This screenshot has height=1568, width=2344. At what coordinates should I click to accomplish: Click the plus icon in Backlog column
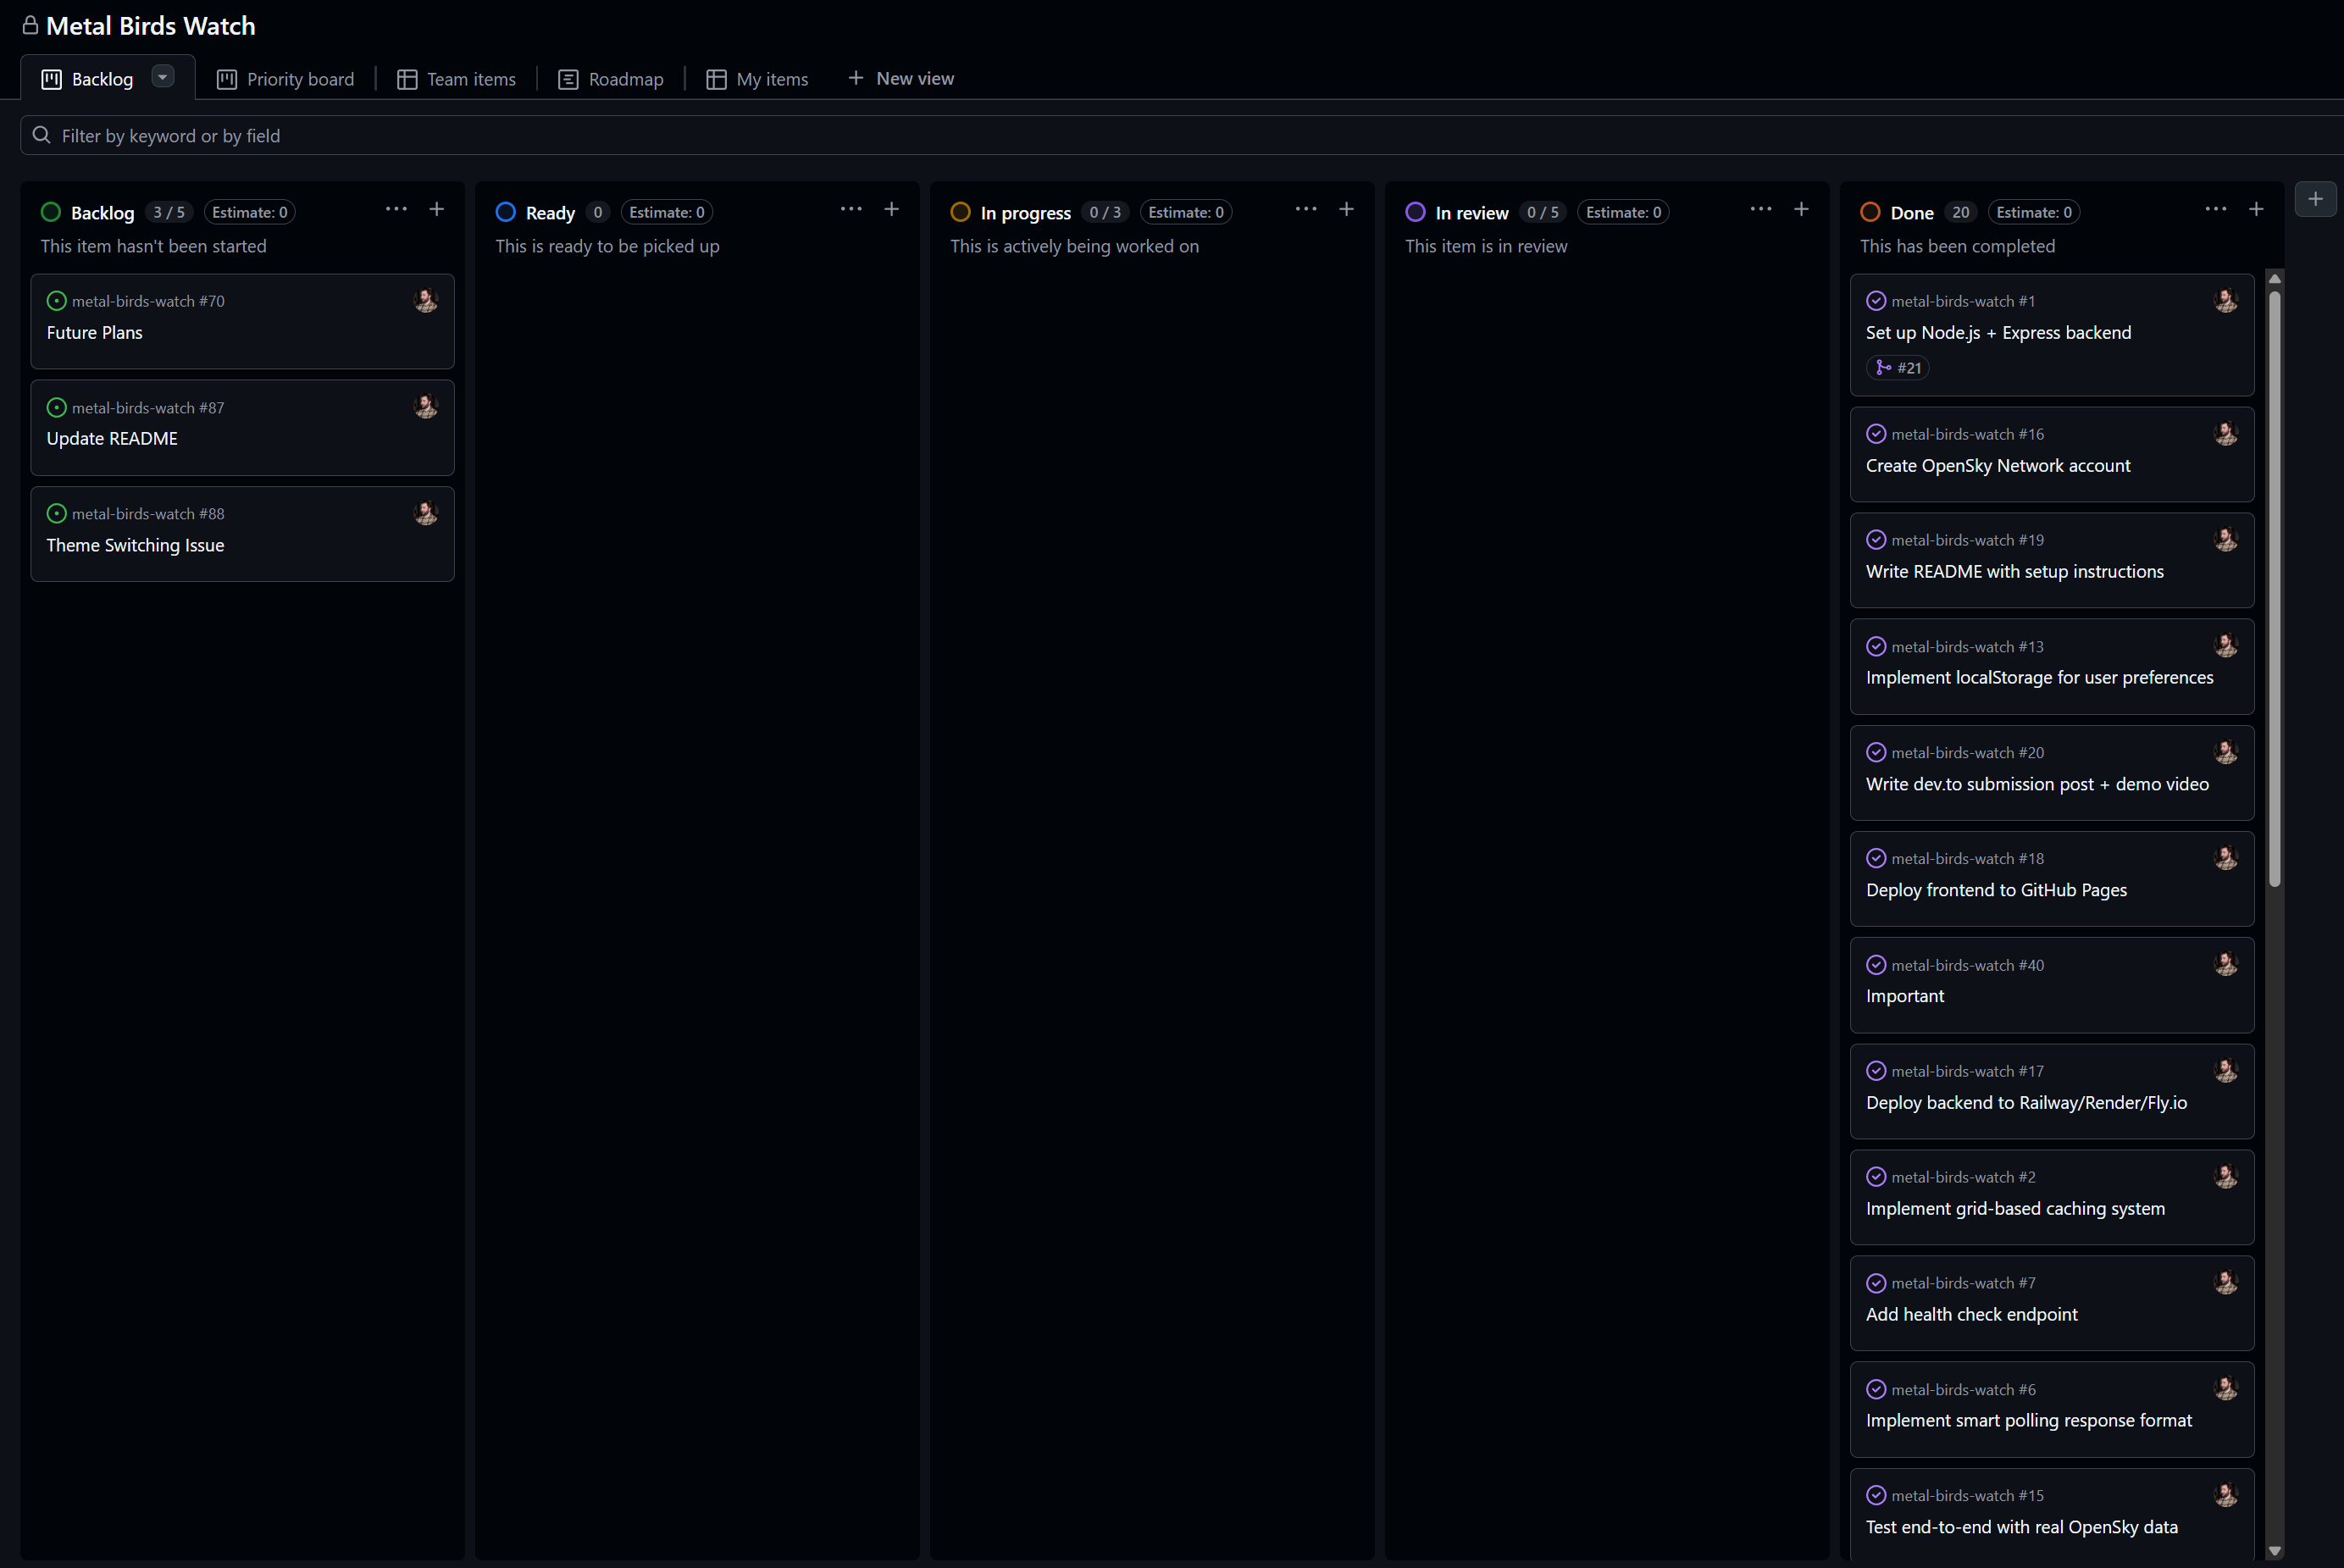point(437,209)
